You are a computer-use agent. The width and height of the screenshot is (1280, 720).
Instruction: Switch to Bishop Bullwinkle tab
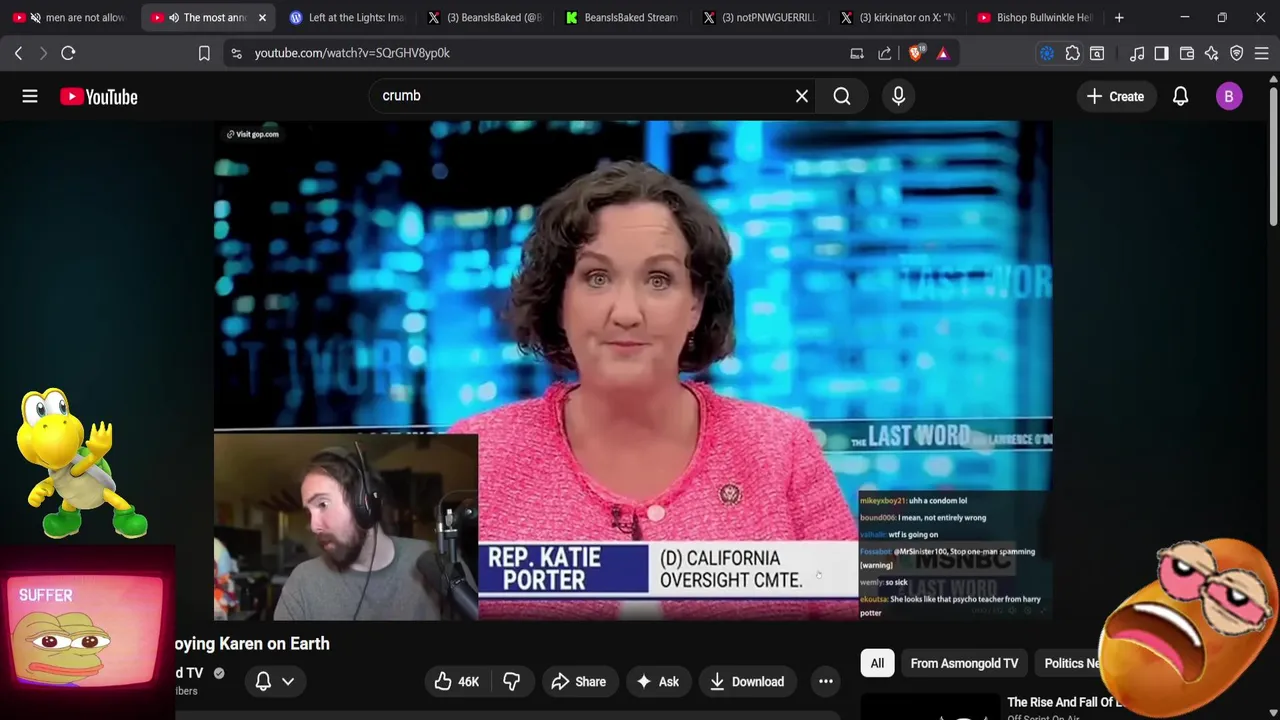(1035, 18)
